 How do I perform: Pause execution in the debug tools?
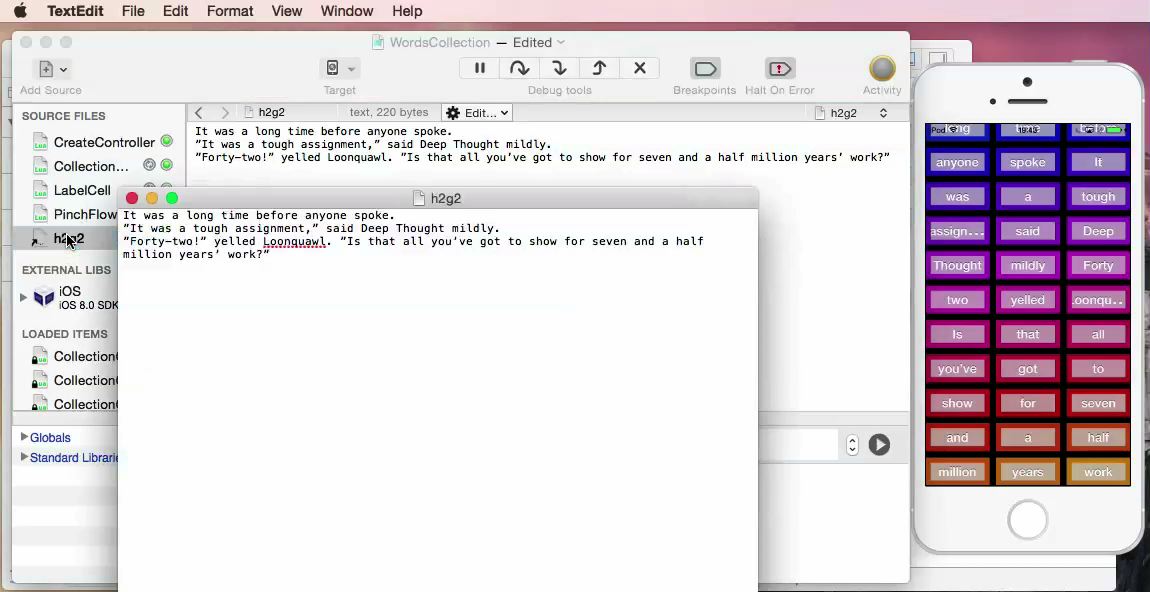480,68
